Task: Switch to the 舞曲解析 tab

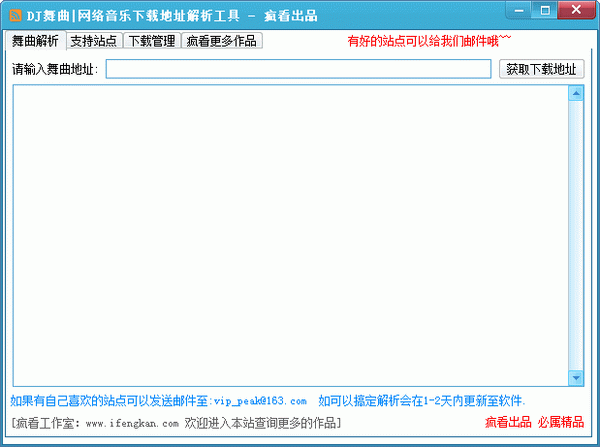Action: pos(35,41)
